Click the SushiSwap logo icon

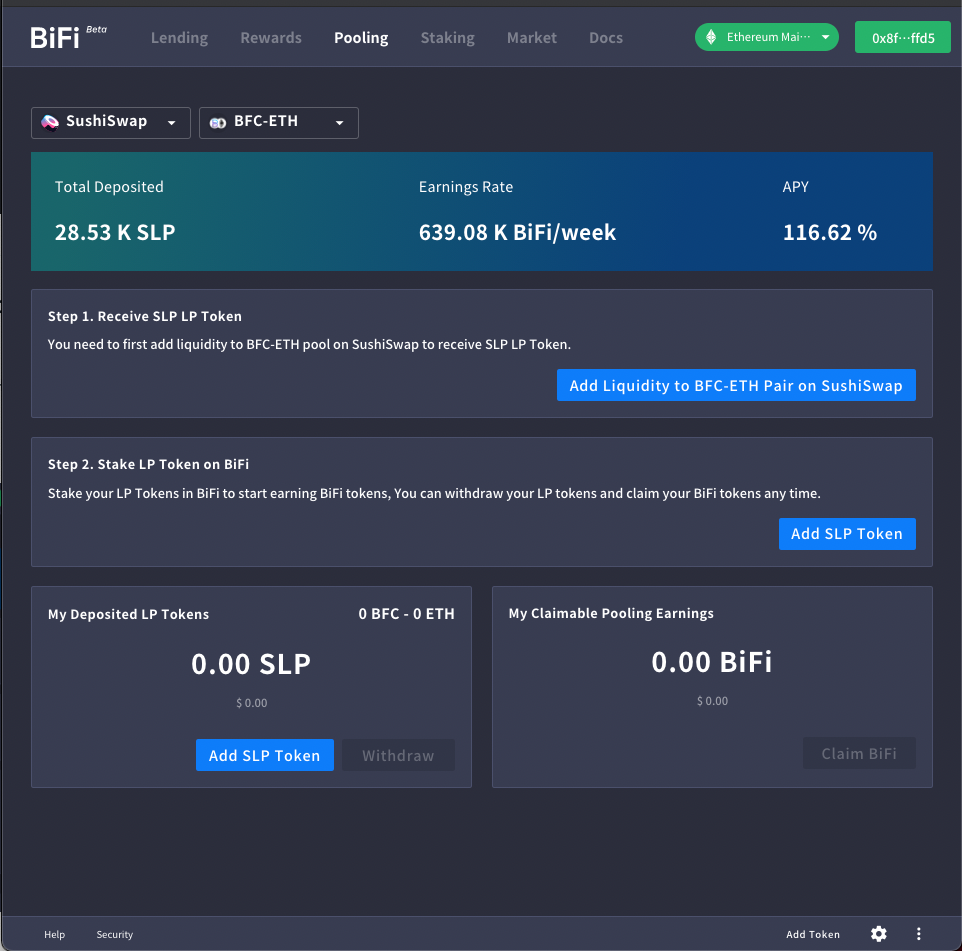point(50,123)
